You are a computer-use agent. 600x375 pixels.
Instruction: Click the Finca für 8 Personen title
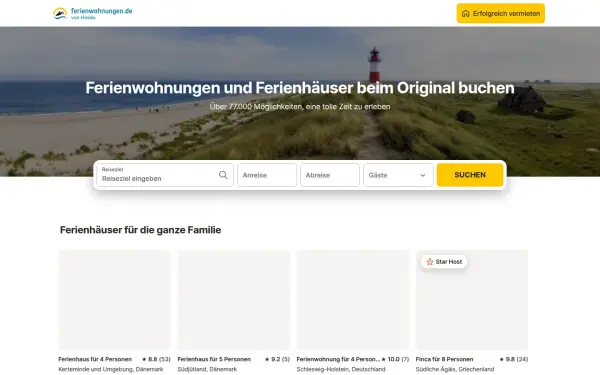tap(444, 359)
